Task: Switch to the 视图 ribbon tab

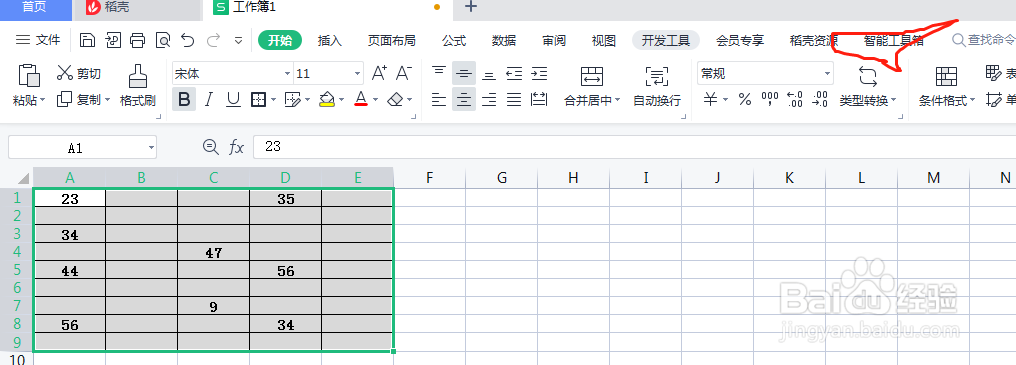Action: tap(604, 41)
